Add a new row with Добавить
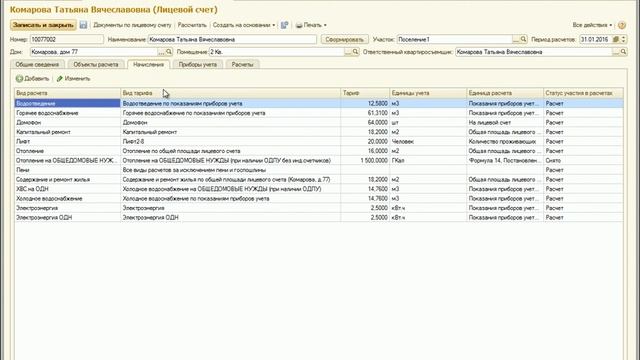 (32, 78)
